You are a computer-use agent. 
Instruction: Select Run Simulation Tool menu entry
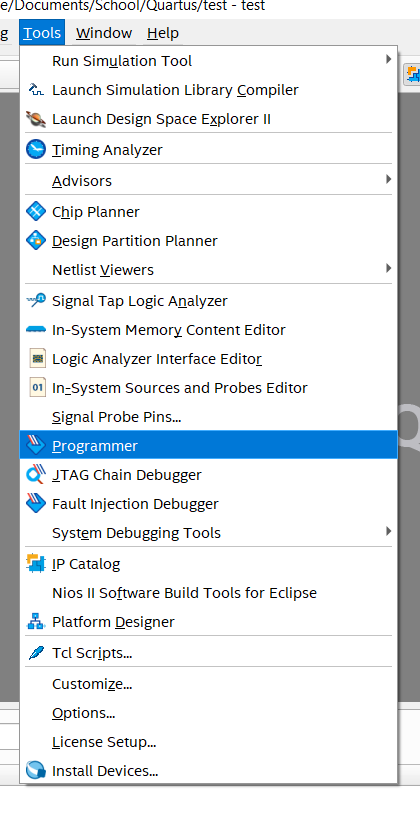tap(208, 61)
